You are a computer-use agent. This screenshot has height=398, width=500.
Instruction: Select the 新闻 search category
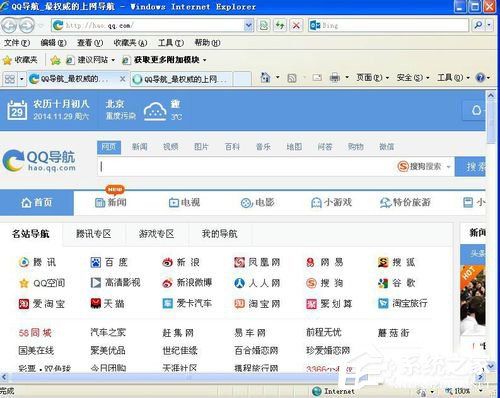coord(139,147)
